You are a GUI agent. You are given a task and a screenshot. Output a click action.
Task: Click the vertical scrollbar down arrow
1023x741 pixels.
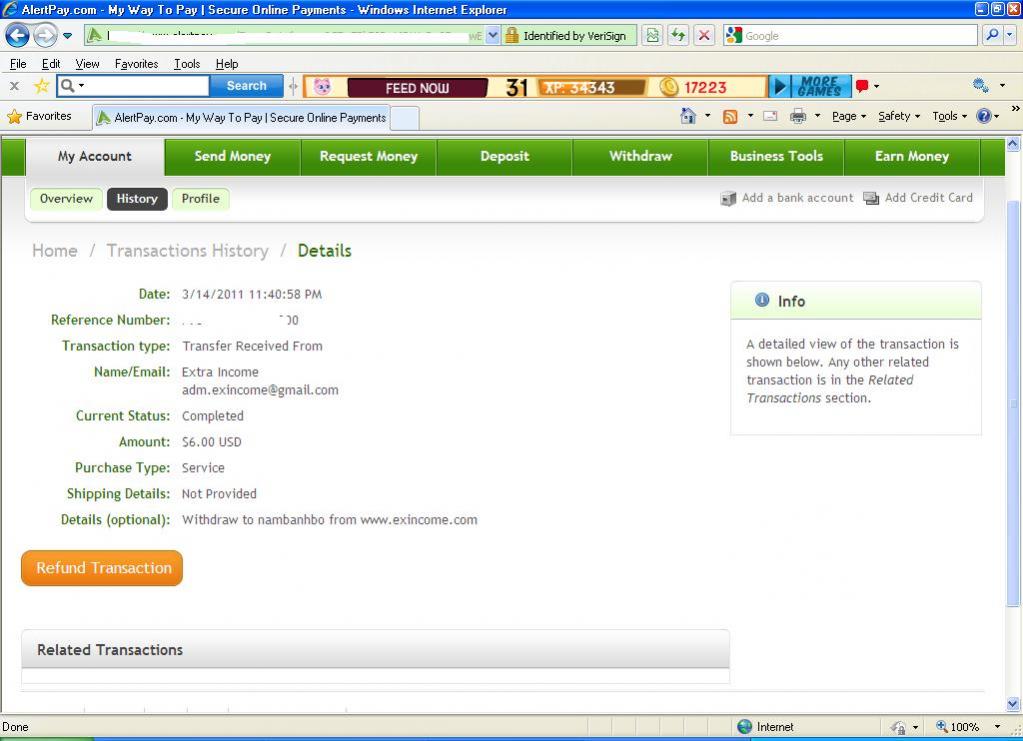1013,704
